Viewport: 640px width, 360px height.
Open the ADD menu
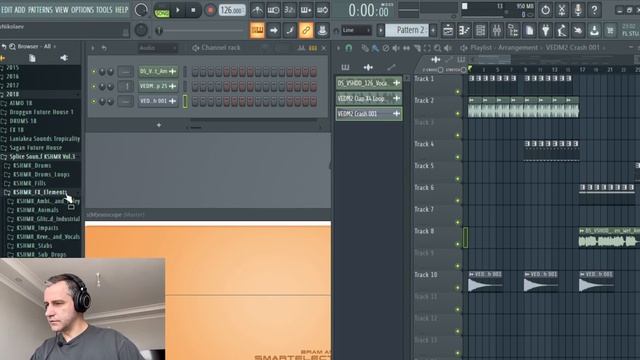coord(20,9)
